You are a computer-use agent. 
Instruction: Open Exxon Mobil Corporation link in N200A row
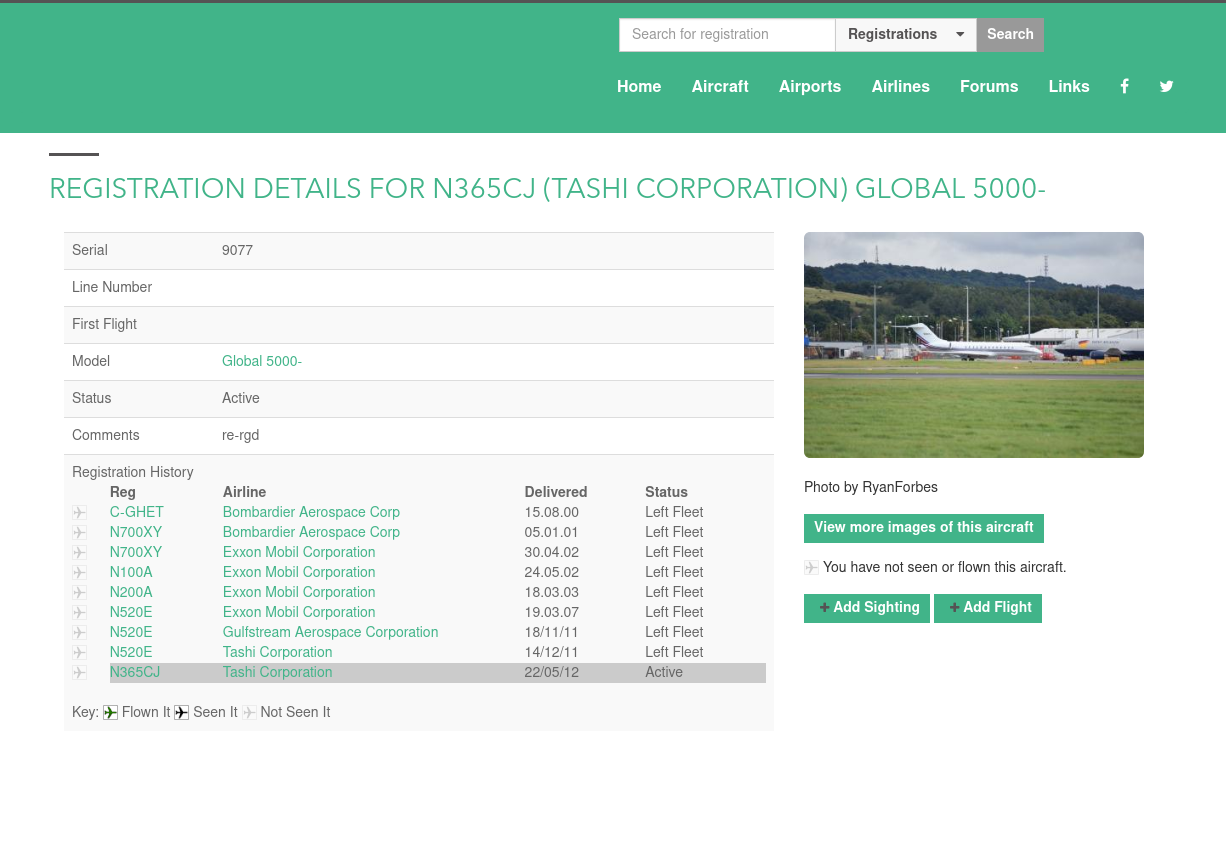click(299, 592)
